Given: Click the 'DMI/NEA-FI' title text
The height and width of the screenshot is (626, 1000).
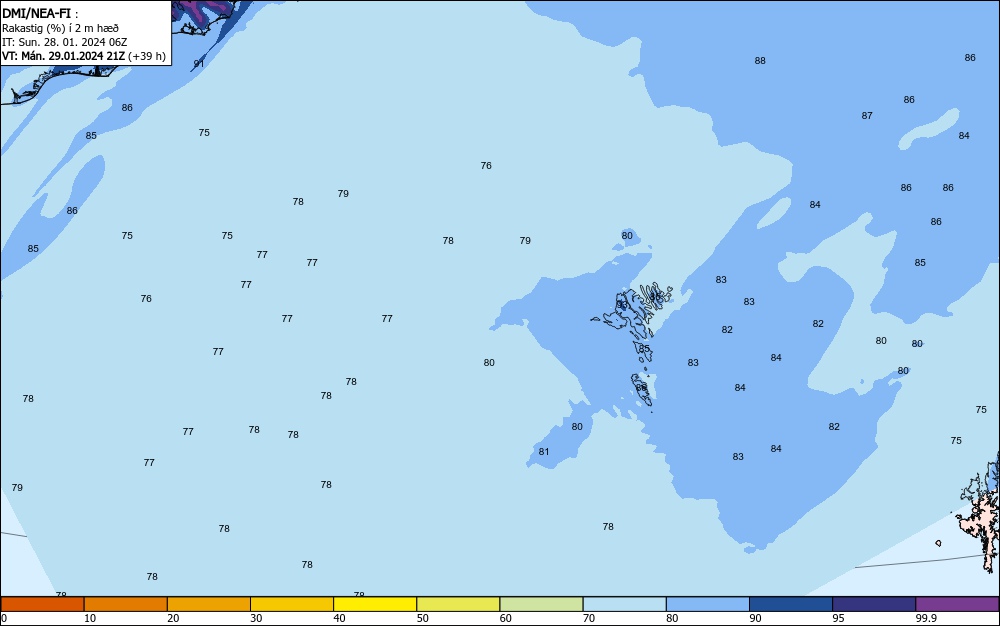Looking at the screenshot, I should 36,13.
